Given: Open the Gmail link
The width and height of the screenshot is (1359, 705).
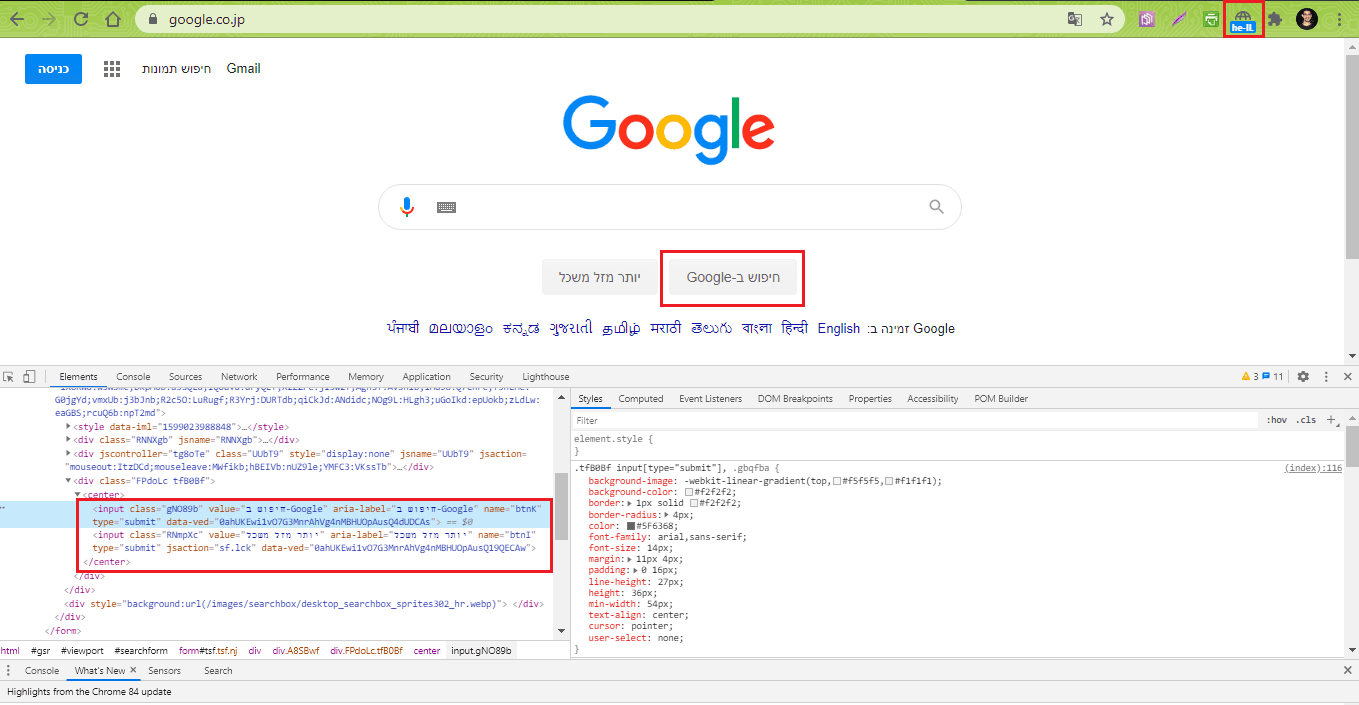Looking at the screenshot, I should [x=243, y=68].
